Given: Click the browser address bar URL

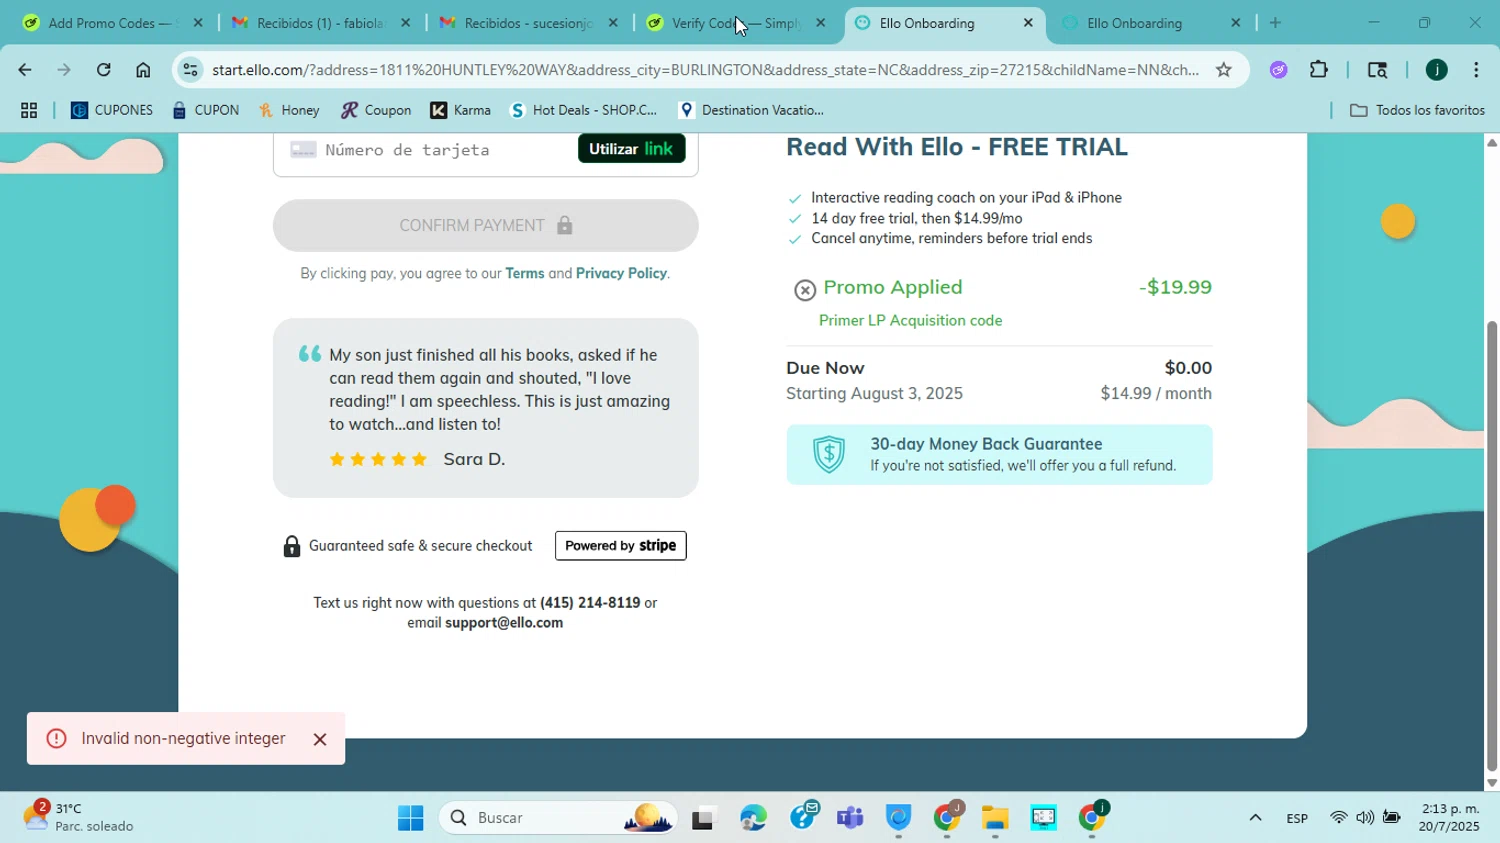Looking at the screenshot, I should tap(705, 70).
